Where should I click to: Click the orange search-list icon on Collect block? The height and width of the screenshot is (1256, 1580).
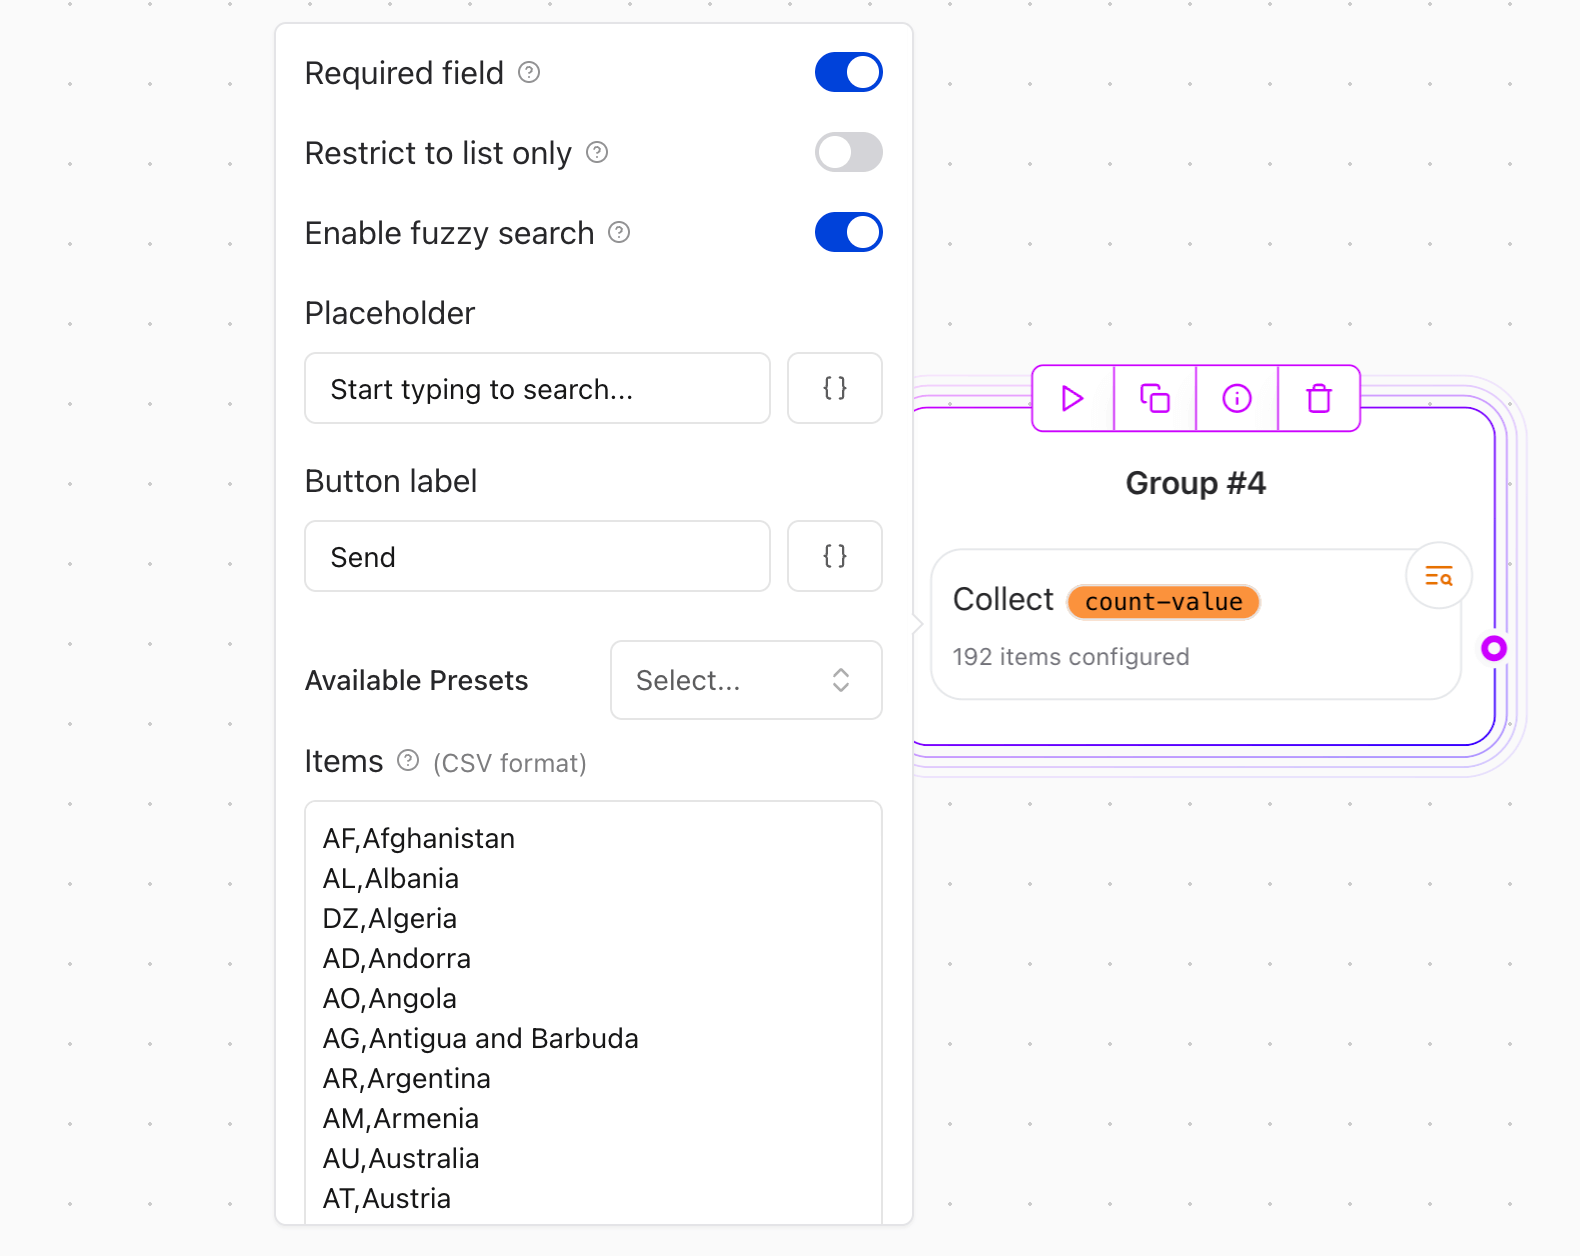(1438, 576)
